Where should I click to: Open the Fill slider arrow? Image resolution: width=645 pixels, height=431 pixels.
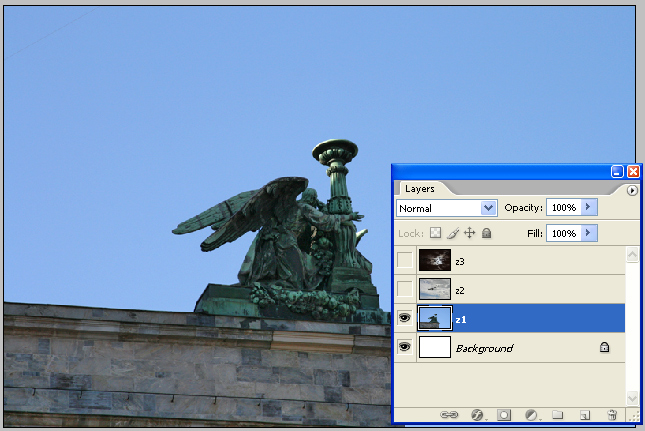point(589,233)
